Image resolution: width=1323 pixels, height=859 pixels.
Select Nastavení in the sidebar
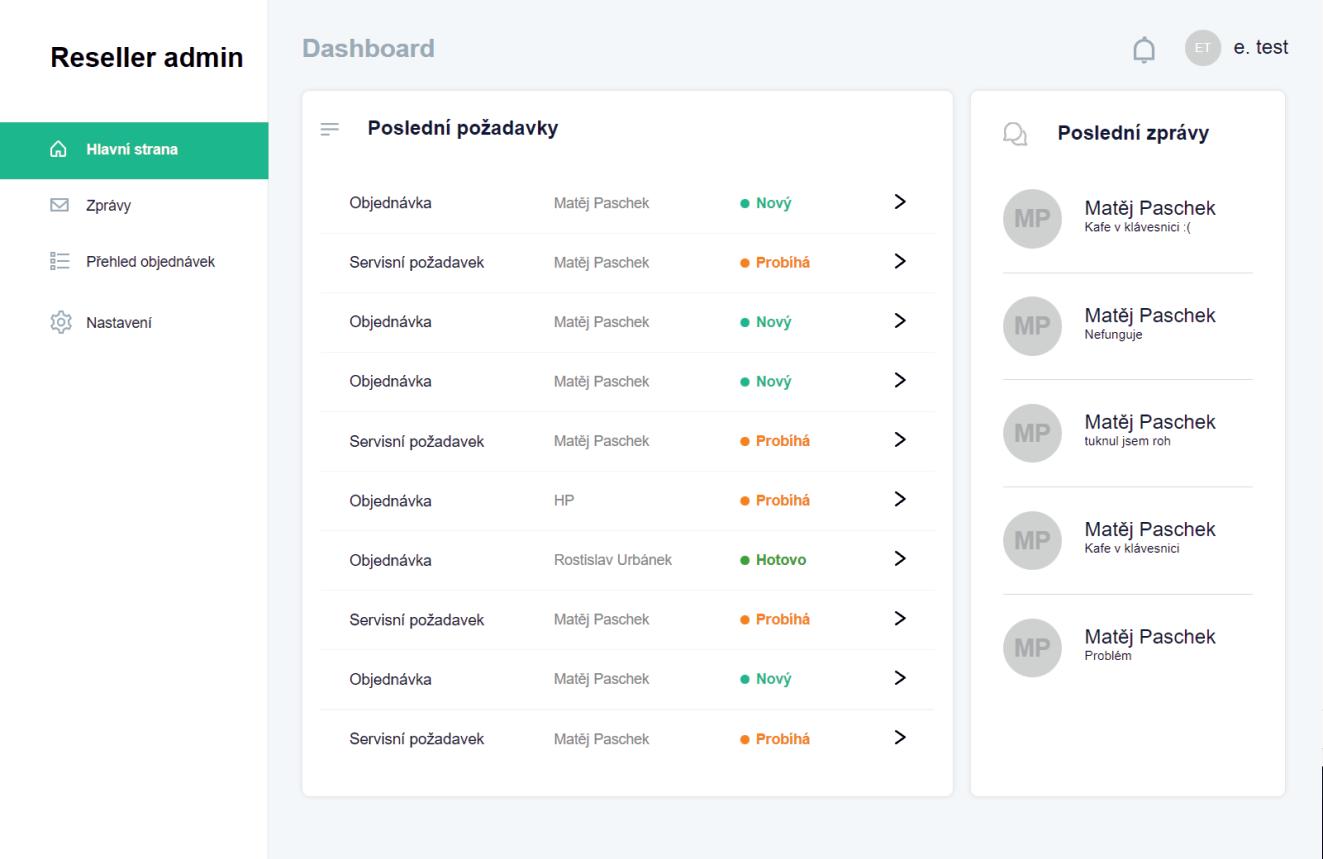[x=118, y=322]
